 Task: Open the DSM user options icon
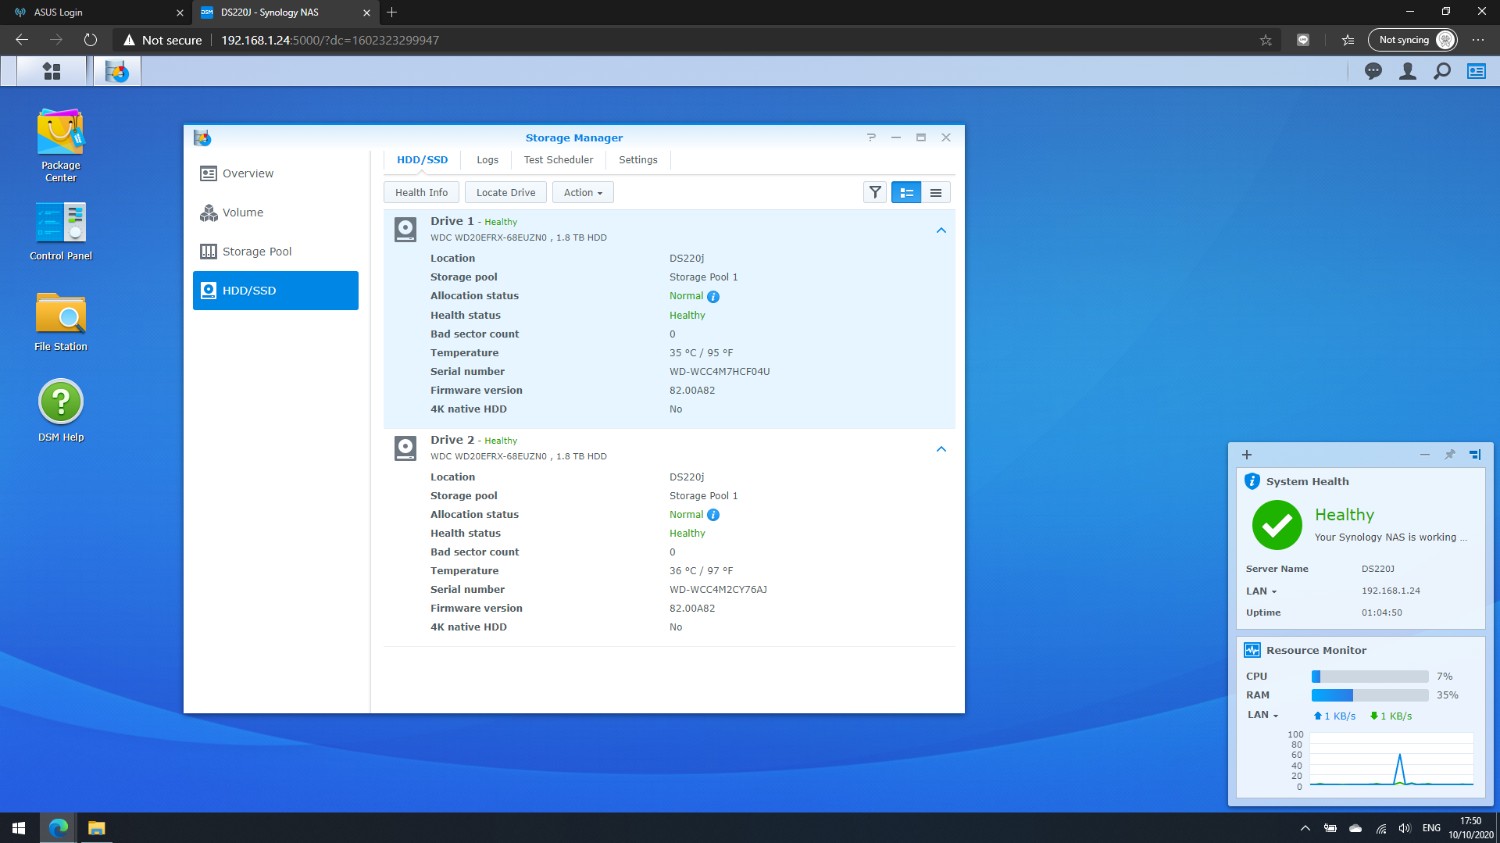coord(1407,71)
